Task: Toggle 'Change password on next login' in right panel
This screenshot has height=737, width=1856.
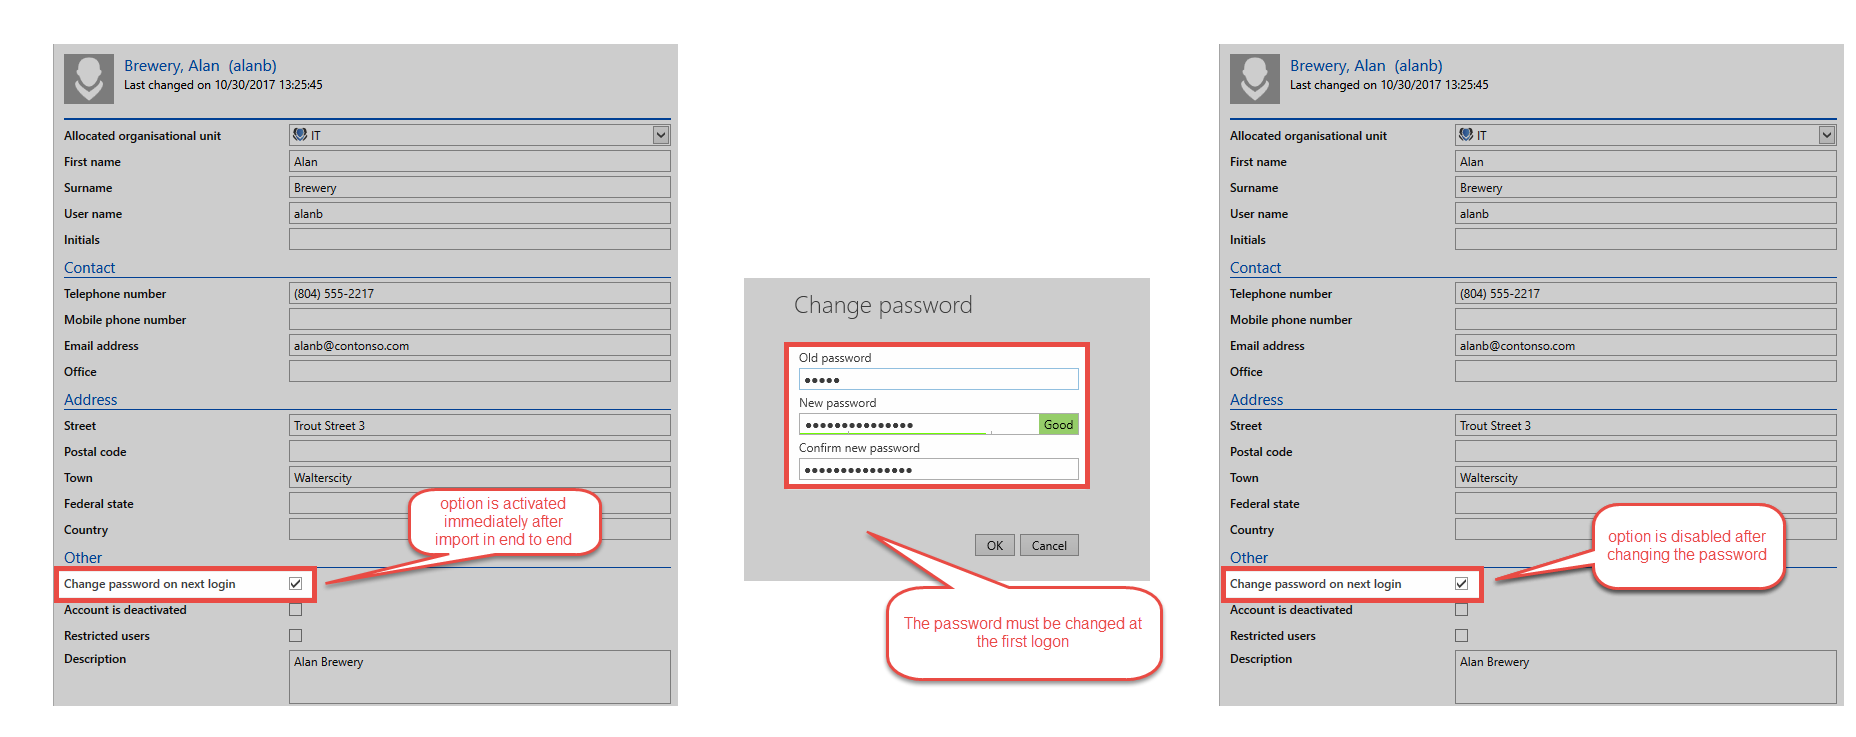Action: click(x=1461, y=584)
